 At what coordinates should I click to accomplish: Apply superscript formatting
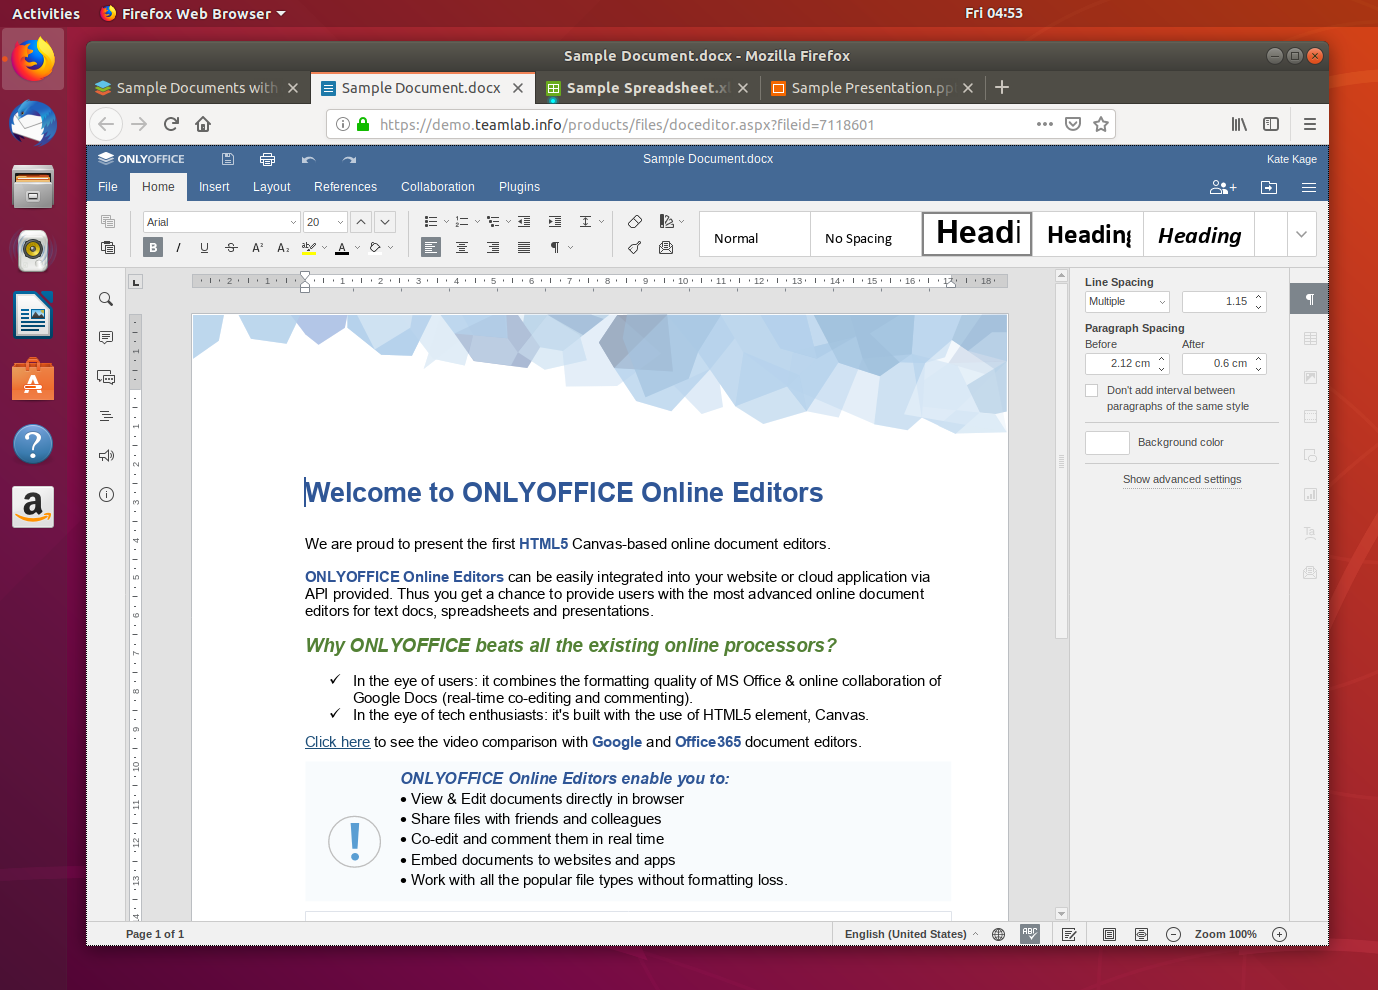[x=257, y=247]
